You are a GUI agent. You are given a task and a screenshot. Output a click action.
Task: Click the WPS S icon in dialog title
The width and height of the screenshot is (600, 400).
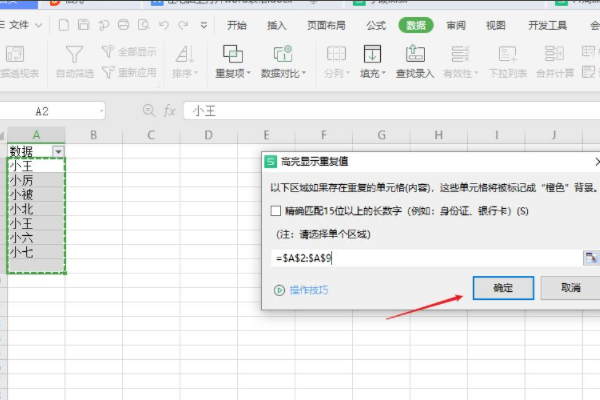(x=270, y=162)
